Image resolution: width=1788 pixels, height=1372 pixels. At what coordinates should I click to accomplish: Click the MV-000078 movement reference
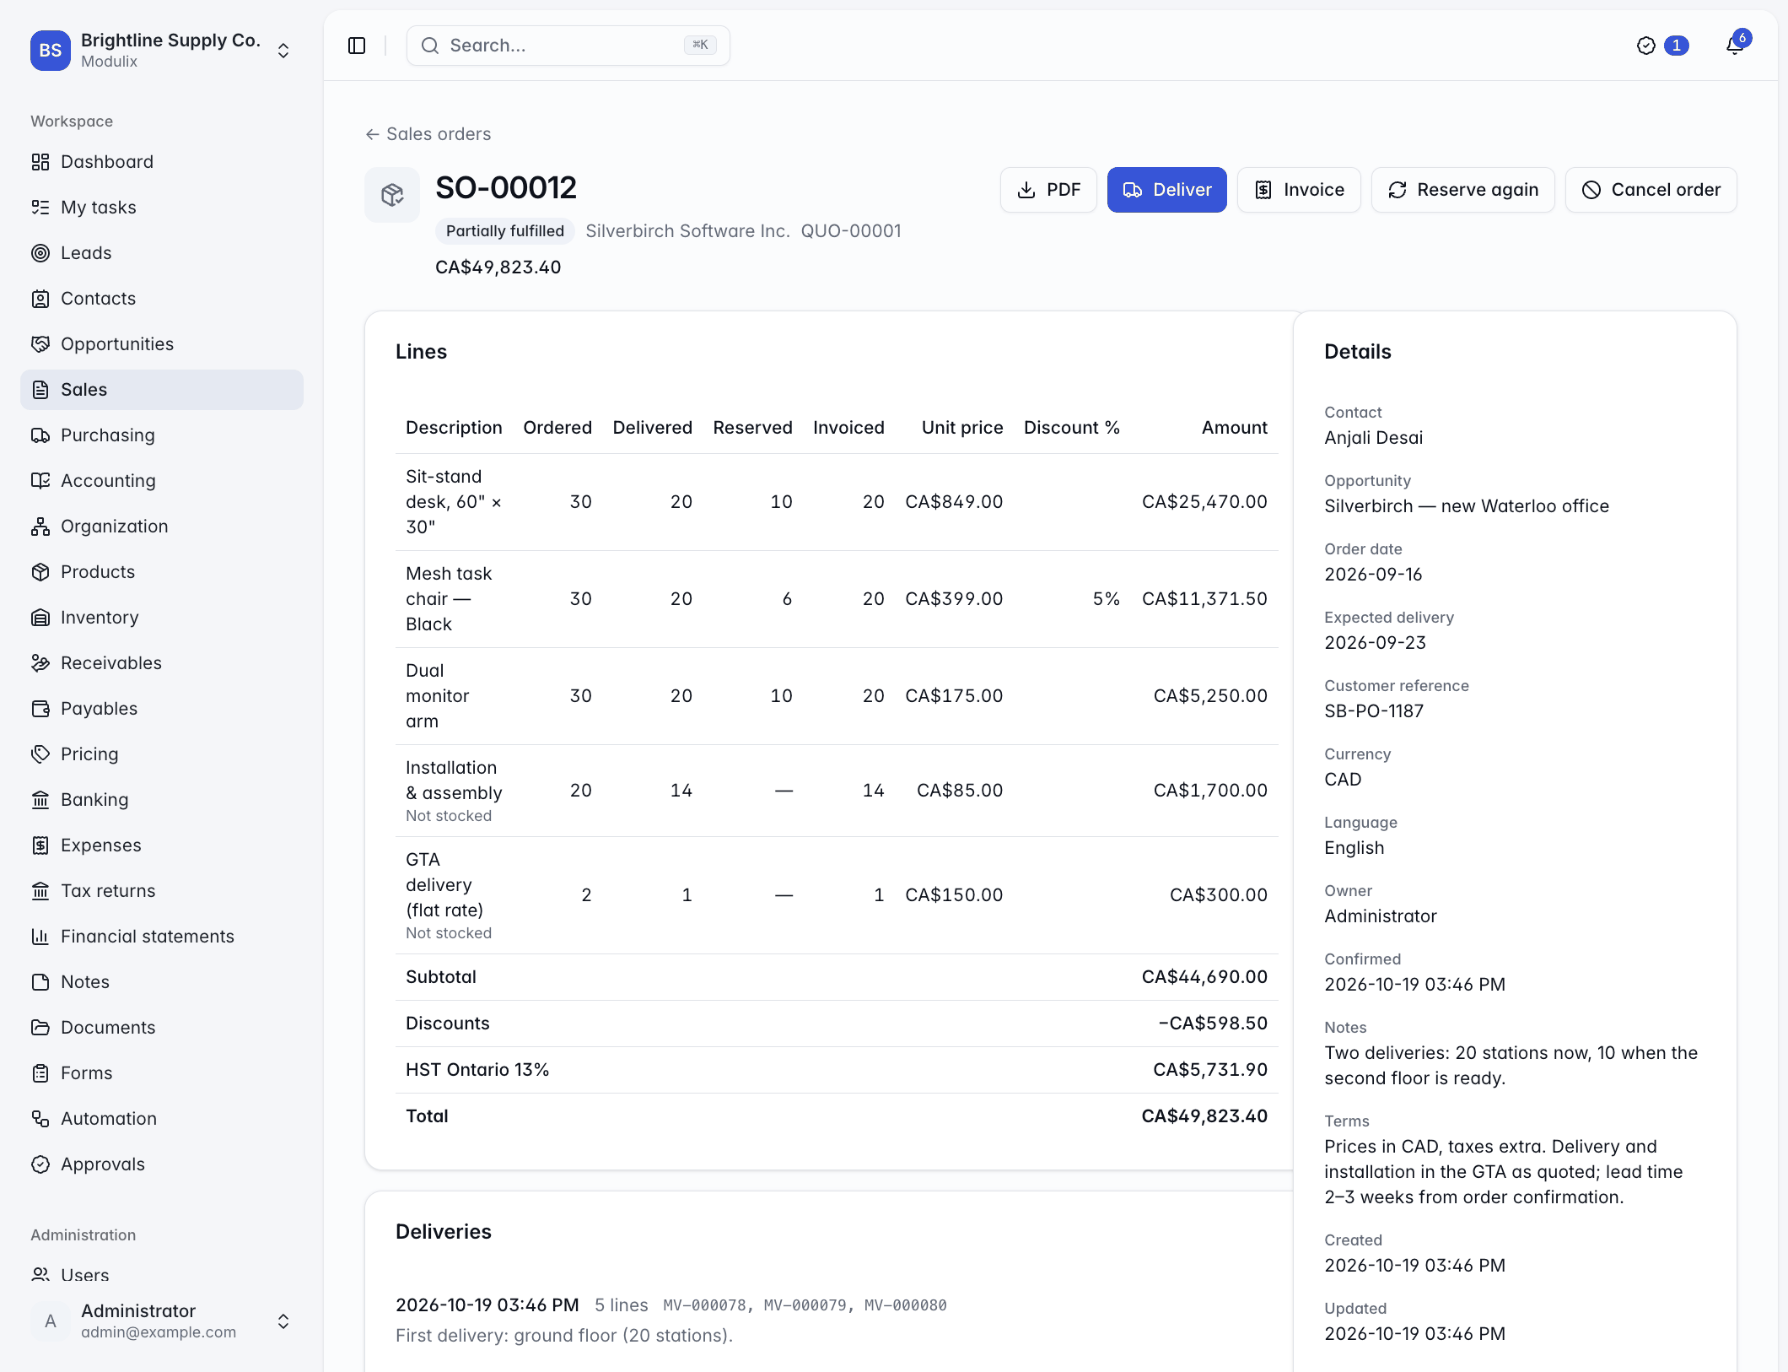705,1305
